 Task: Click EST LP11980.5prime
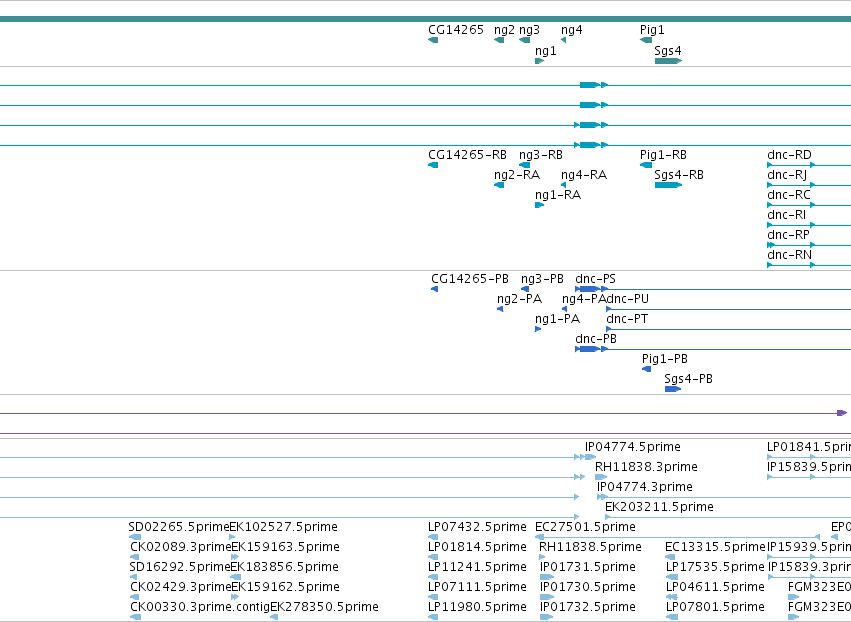click(477, 608)
